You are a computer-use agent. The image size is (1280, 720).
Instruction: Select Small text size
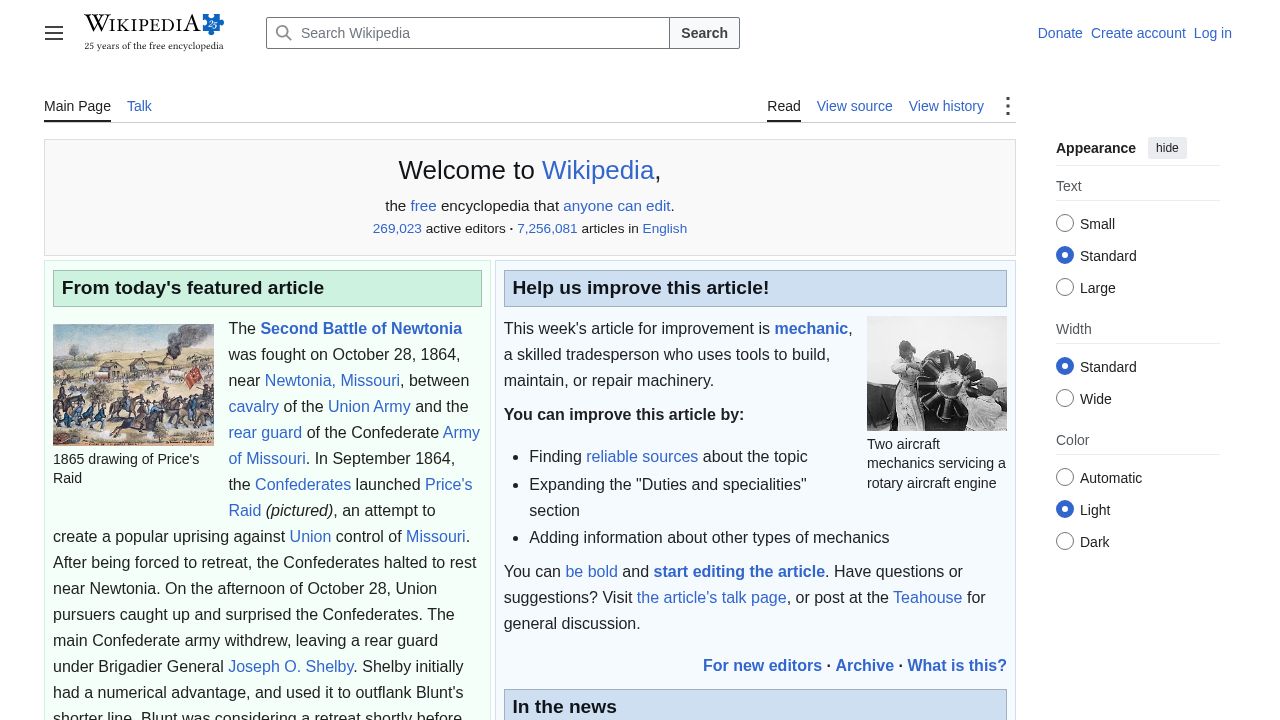(1065, 224)
